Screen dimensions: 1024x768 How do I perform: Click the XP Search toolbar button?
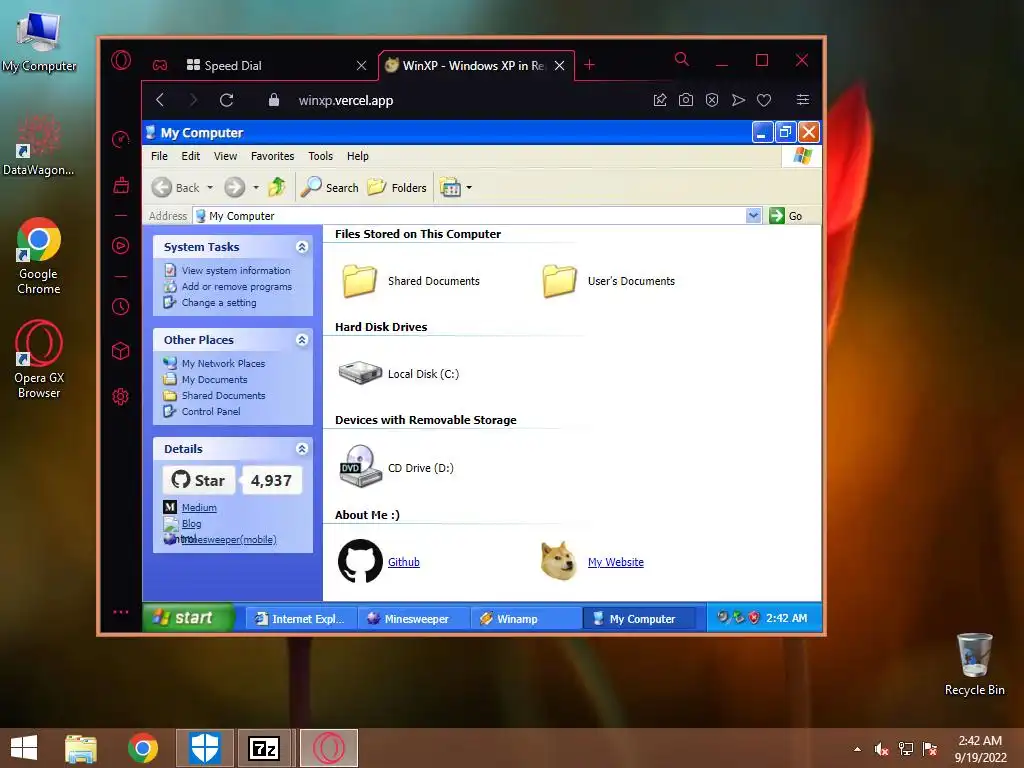click(330, 187)
